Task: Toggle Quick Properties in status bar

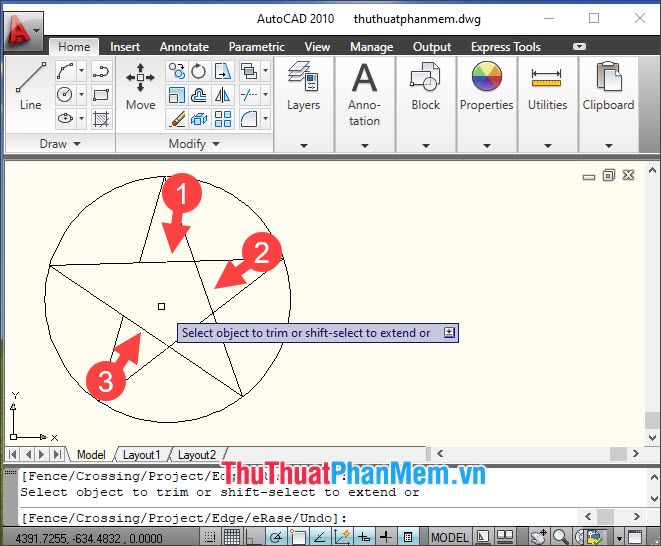Action: pos(408,537)
